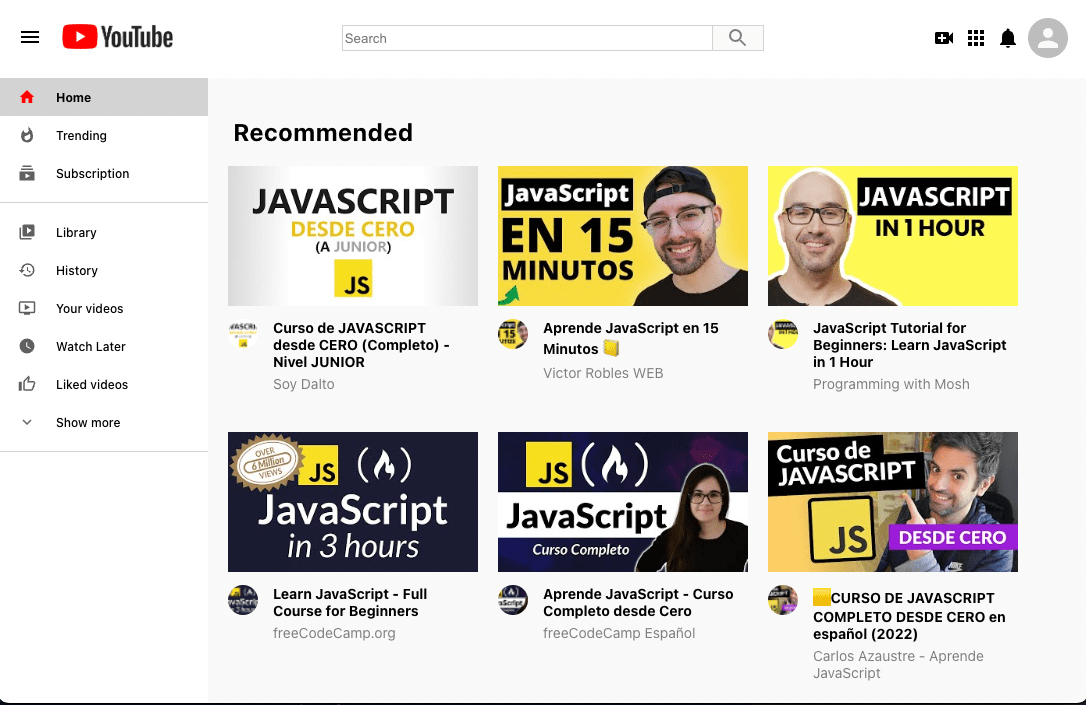Image resolution: width=1086 pixels, height=705 pixels.
Task: Focus the Search input field
Action: [527, 38]
